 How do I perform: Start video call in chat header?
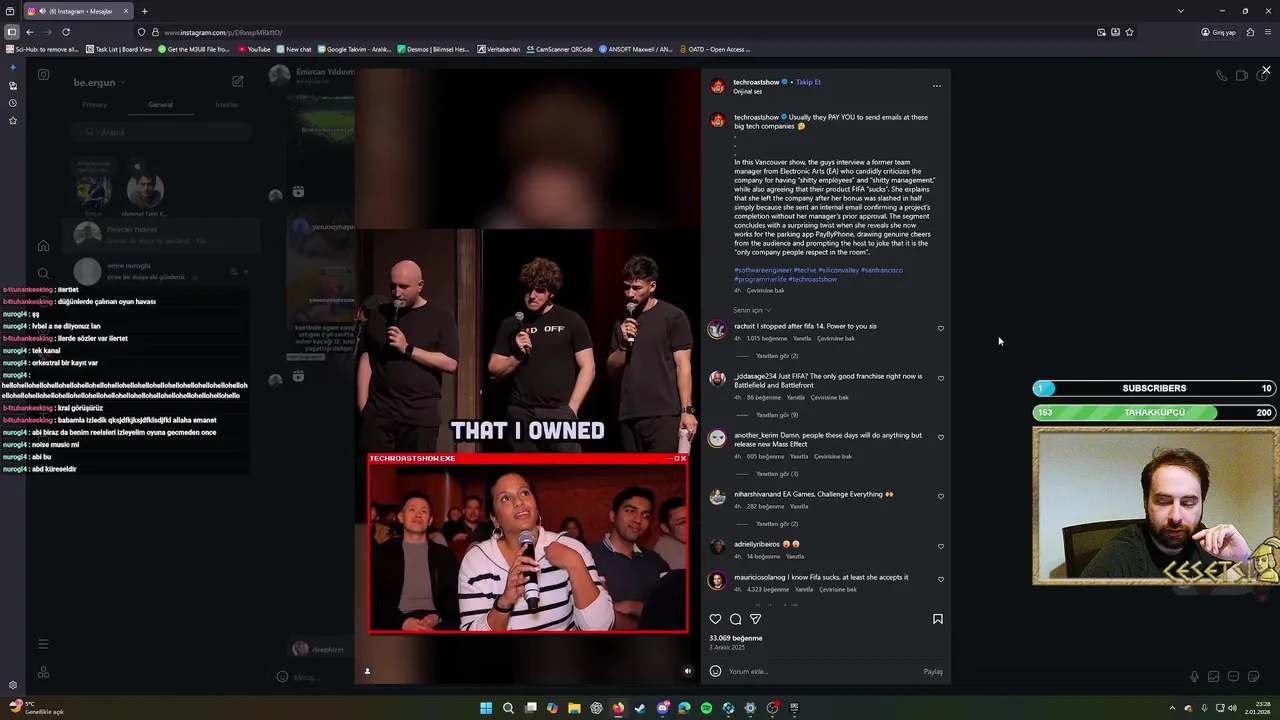tap(1241, 75)
